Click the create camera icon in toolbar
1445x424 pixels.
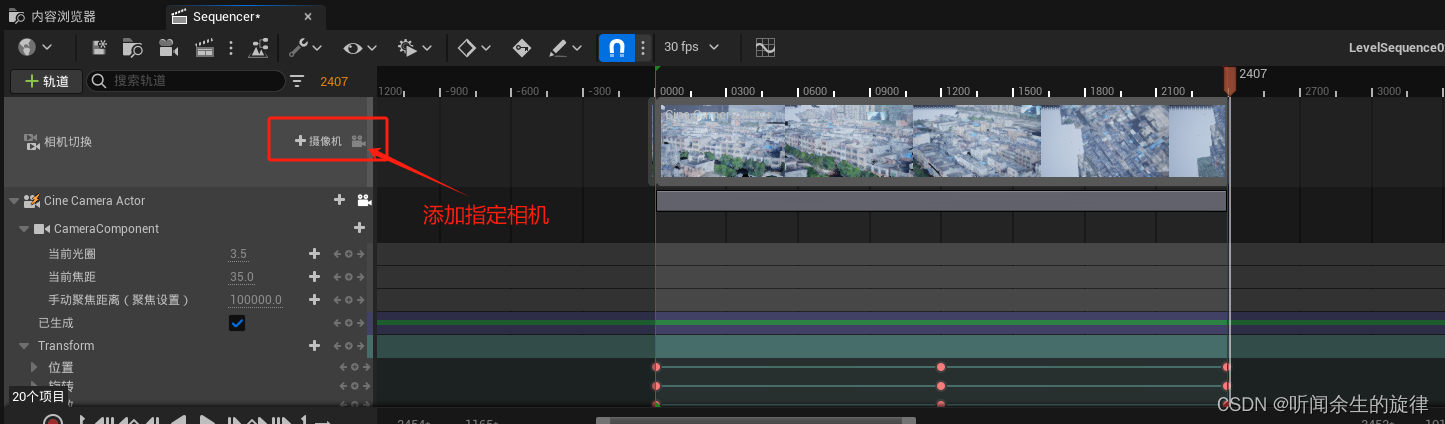tap(168, 47)
